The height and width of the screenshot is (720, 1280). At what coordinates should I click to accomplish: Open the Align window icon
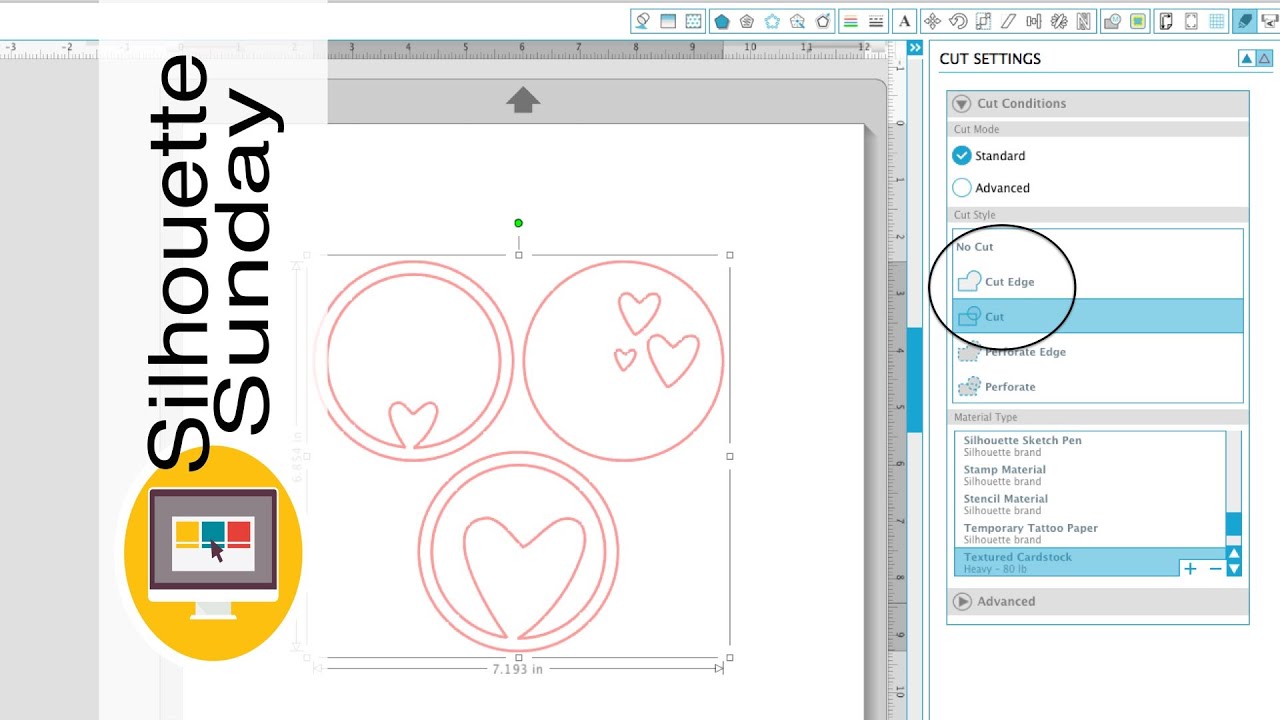1034,20
